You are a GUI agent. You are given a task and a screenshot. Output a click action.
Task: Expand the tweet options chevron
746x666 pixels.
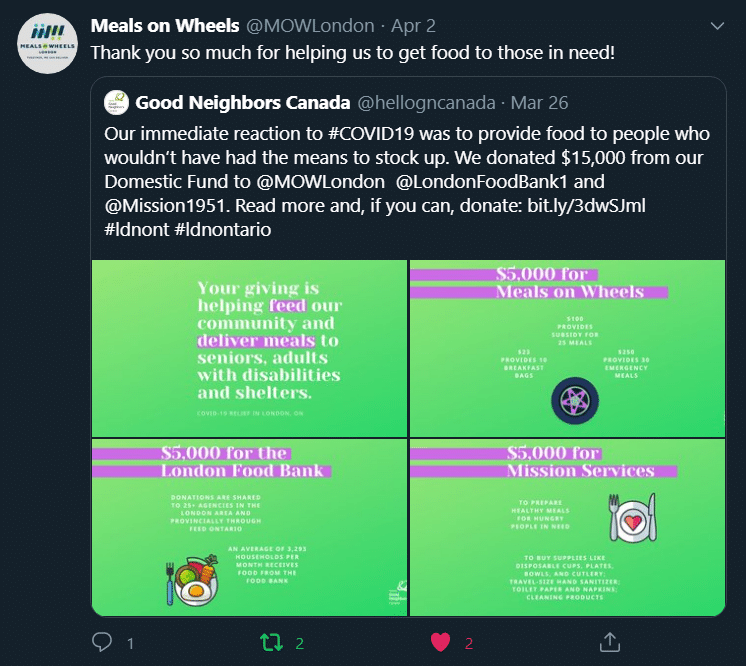717,26
